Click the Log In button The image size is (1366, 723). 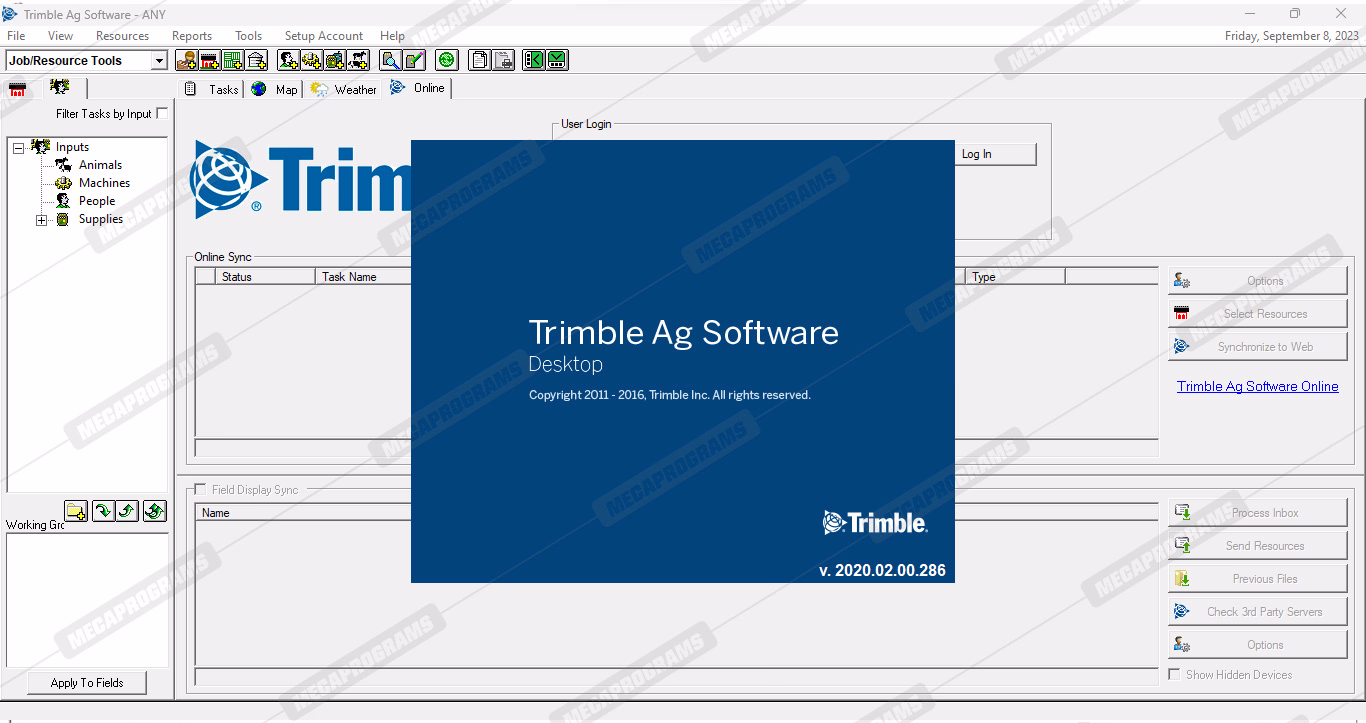tap(995, 154)
